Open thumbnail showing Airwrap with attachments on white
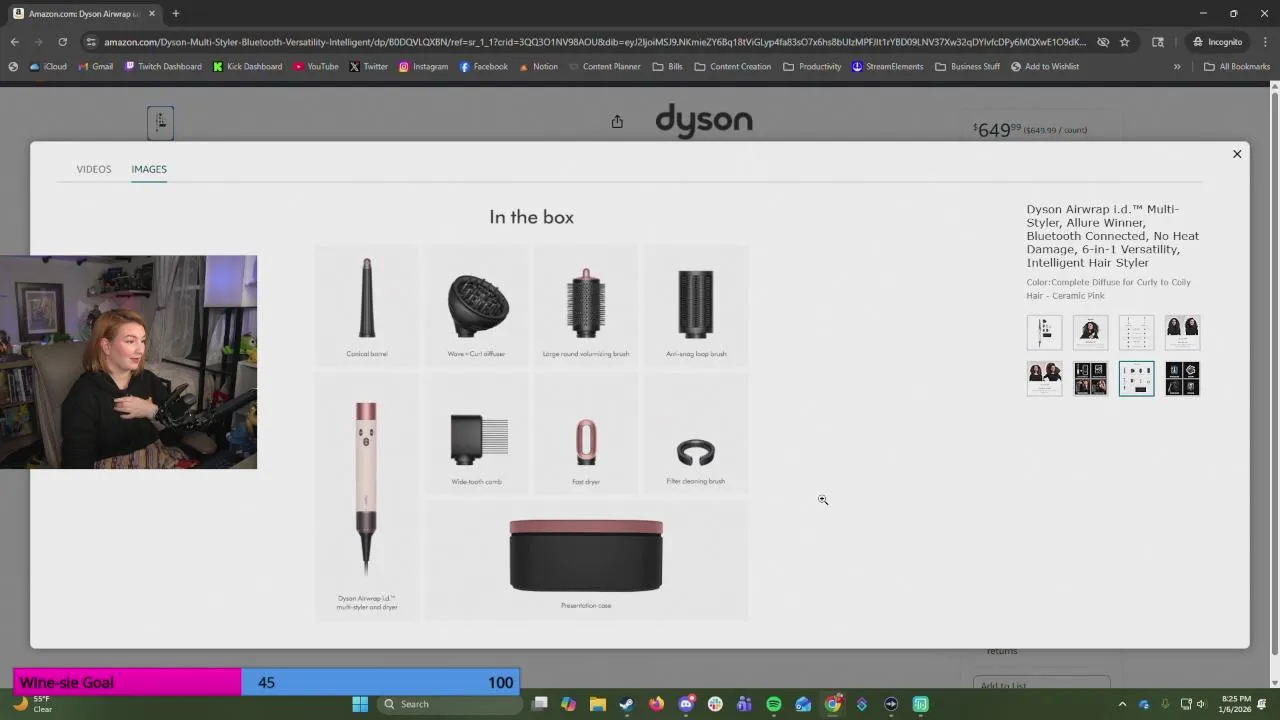1280x720 pixels. click(1044, 332)
